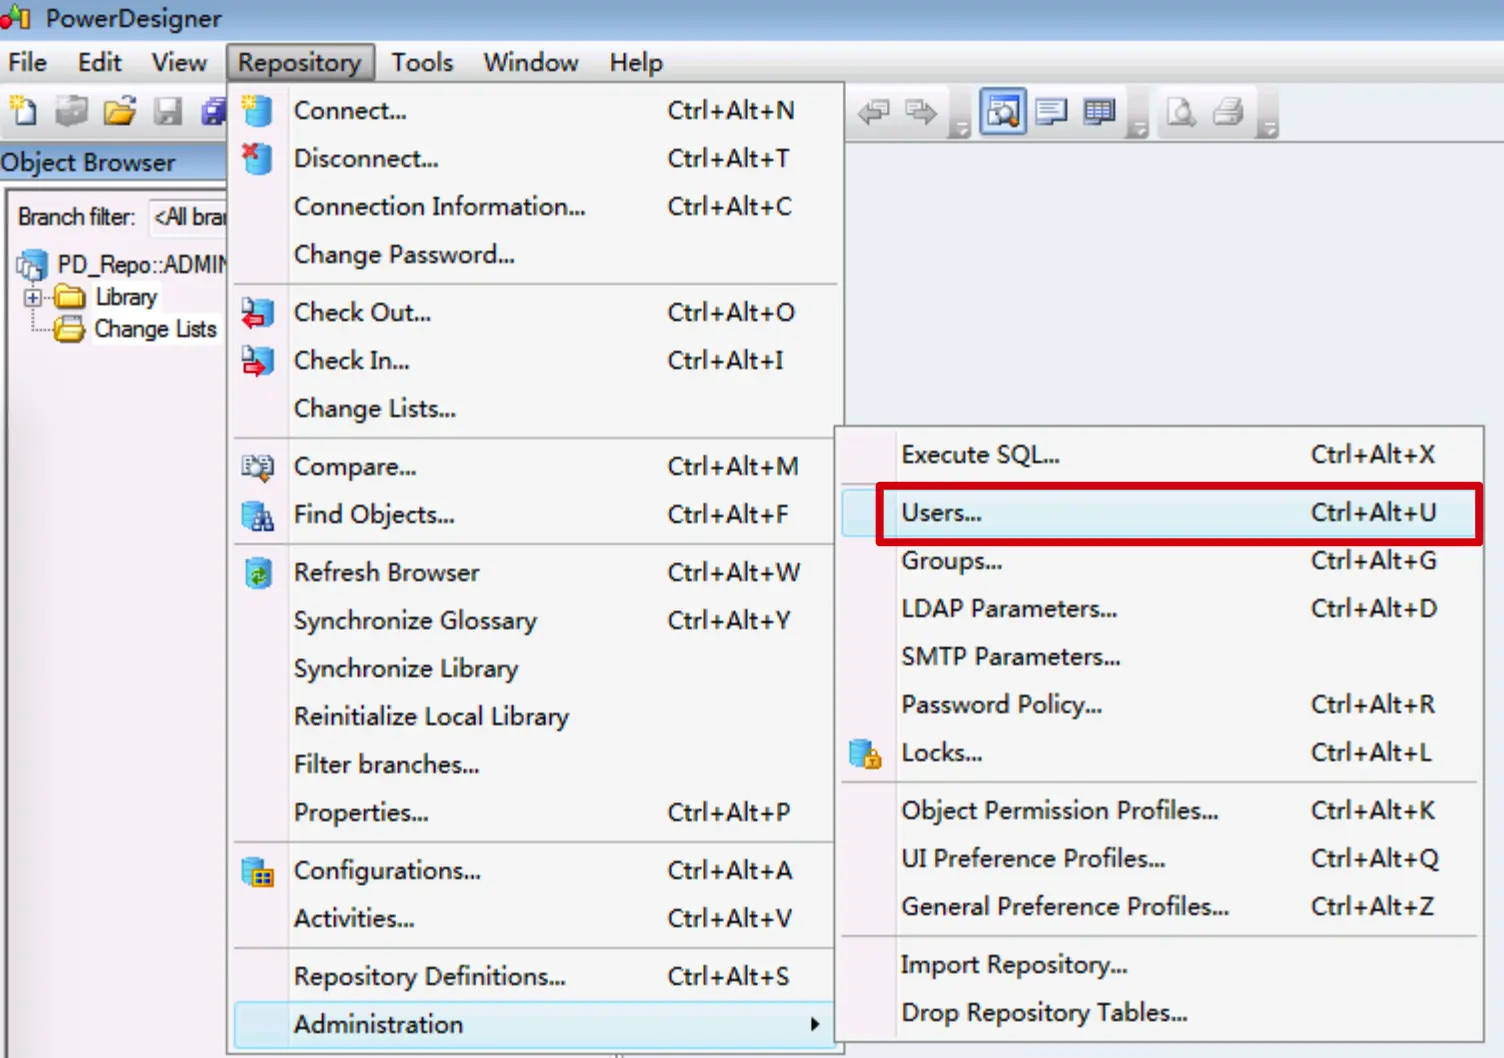Select Synchronize Glossary
The height and width of the screenshot is (1058, 1504).
536,621
